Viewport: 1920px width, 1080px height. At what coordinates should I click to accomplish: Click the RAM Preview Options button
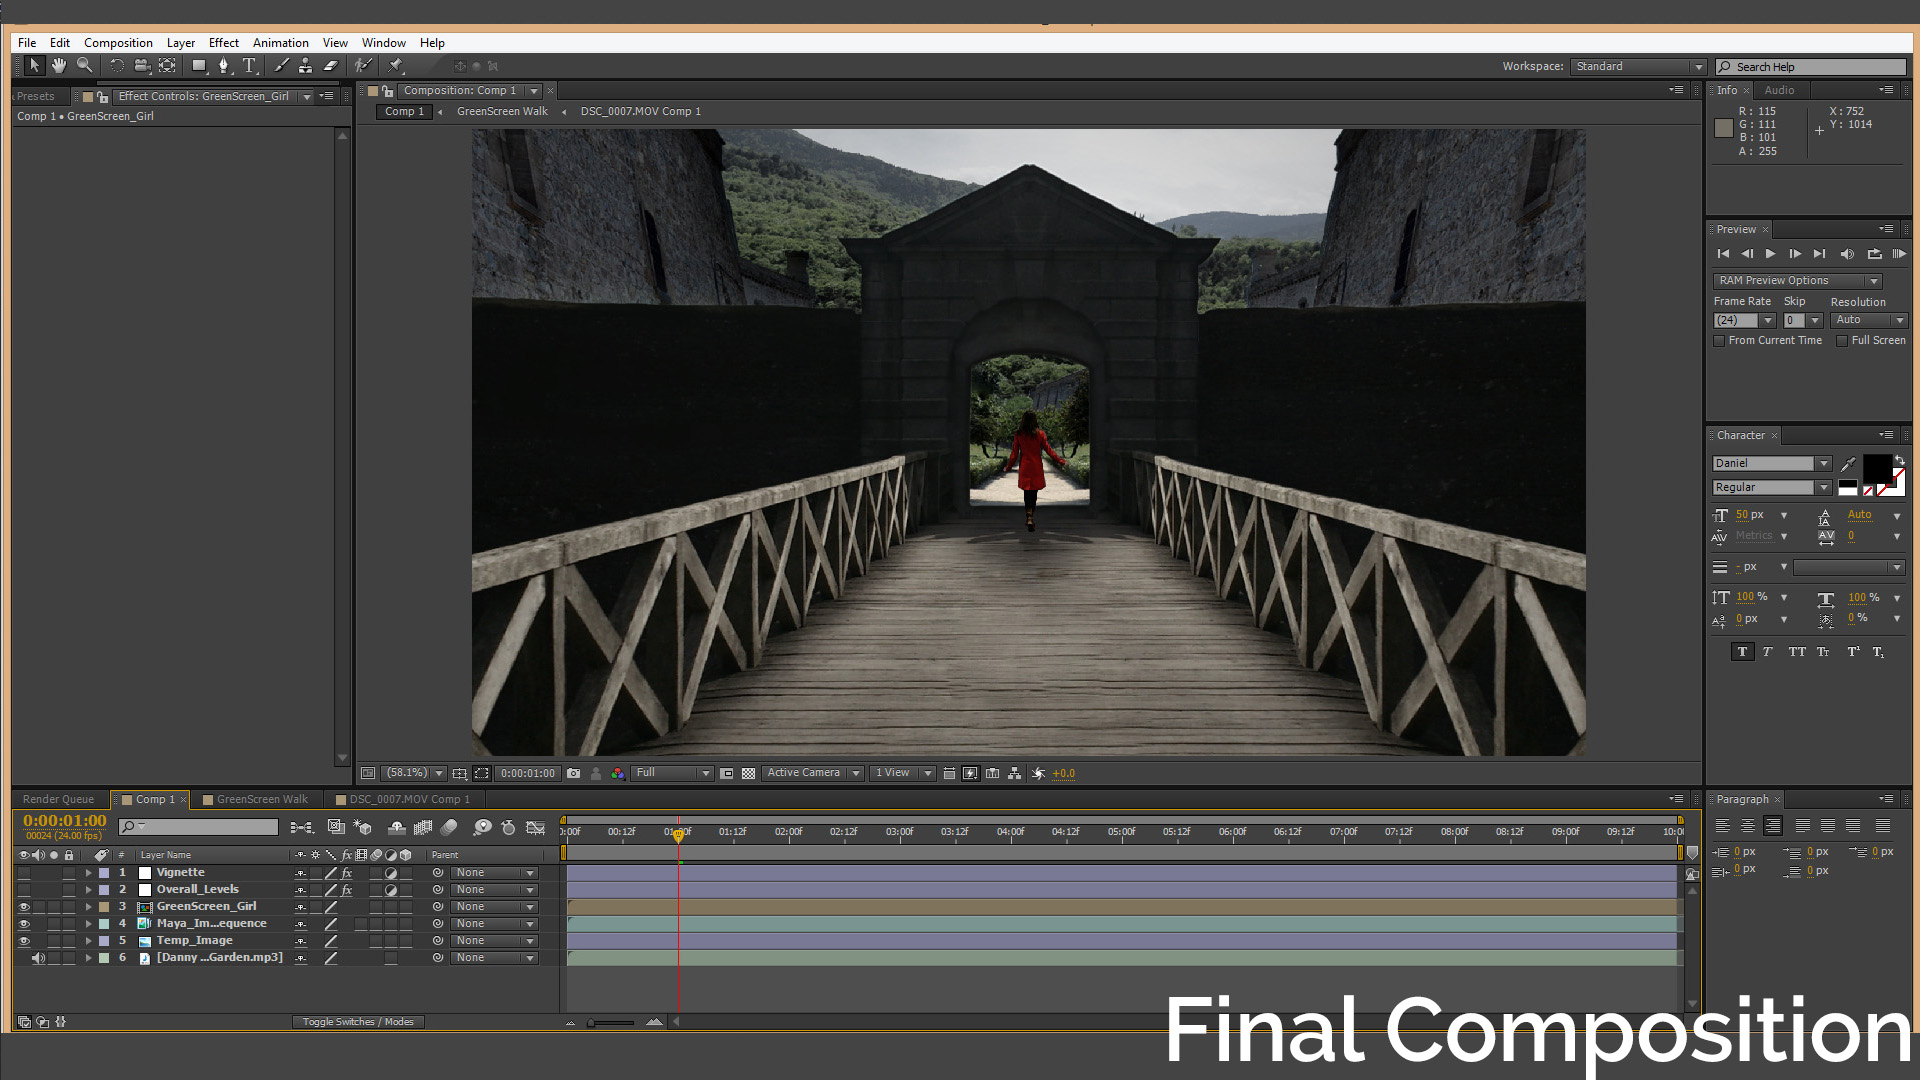point(1797,280)
